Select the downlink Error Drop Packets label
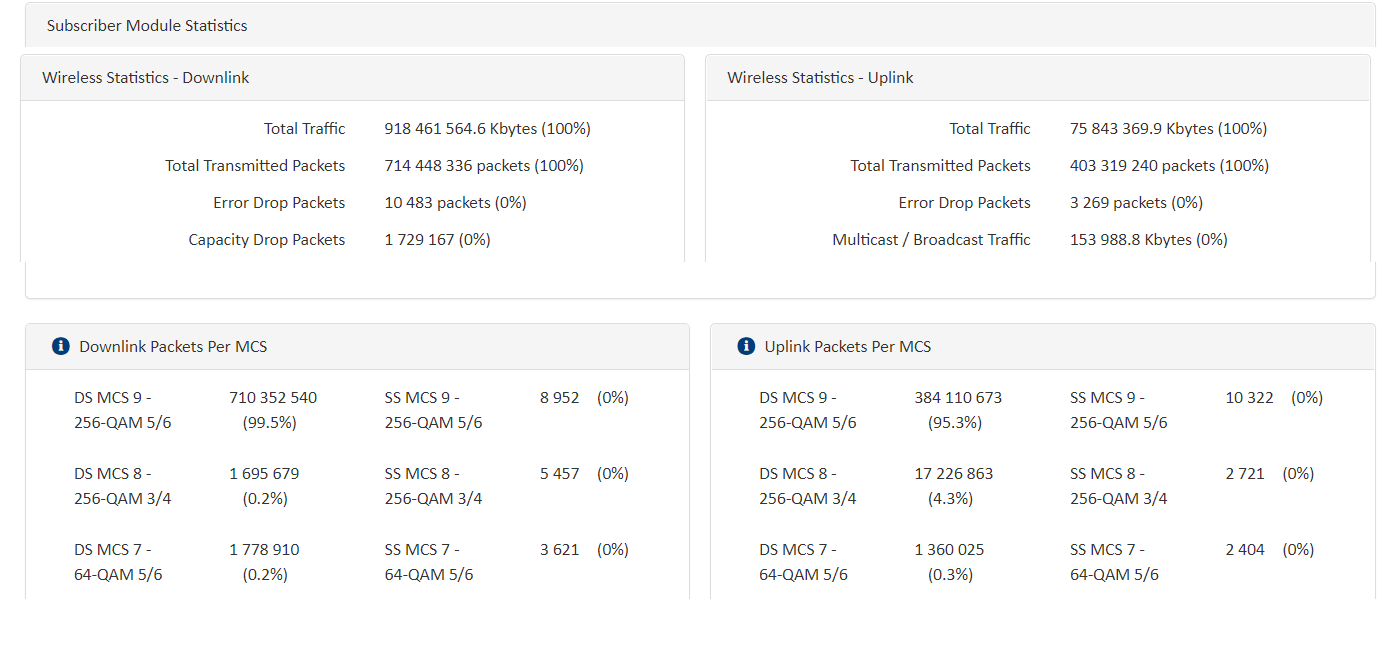1381x652 pixels. [x=279, y=203]
